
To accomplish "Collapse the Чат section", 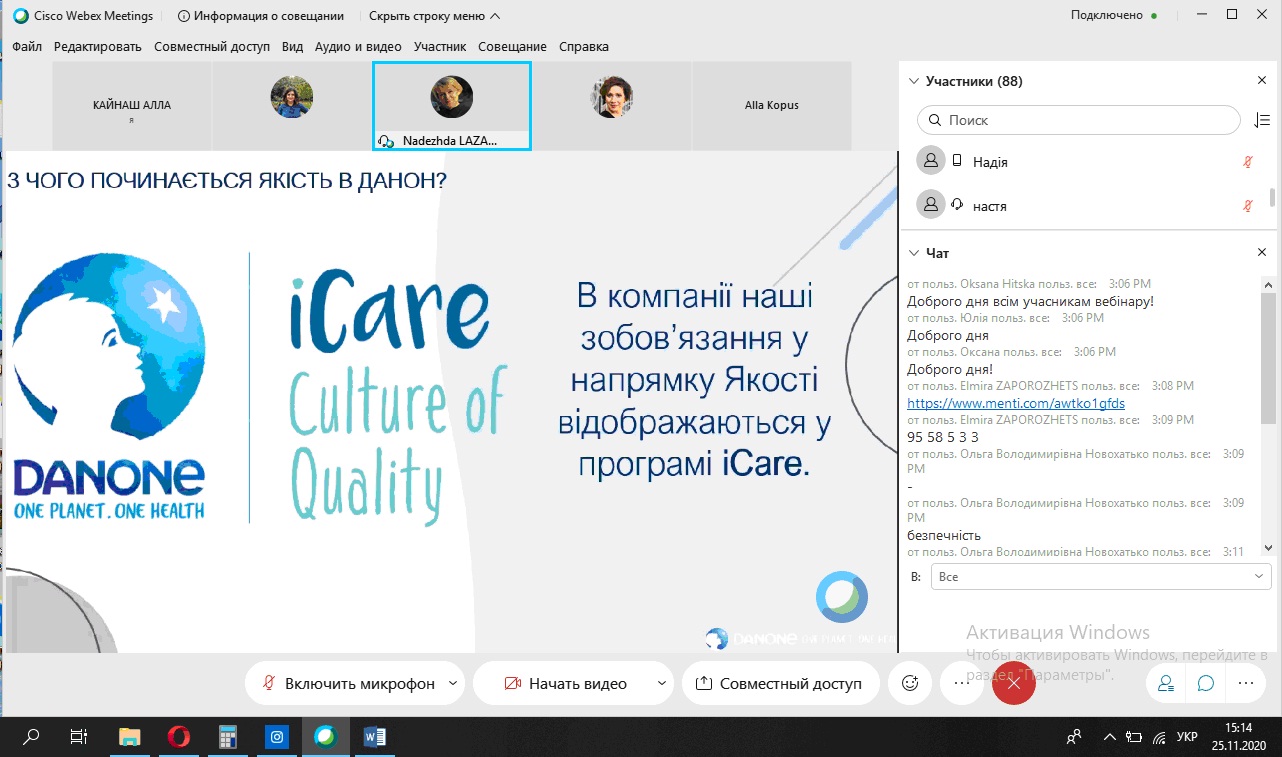I will (x=912, y=253).
